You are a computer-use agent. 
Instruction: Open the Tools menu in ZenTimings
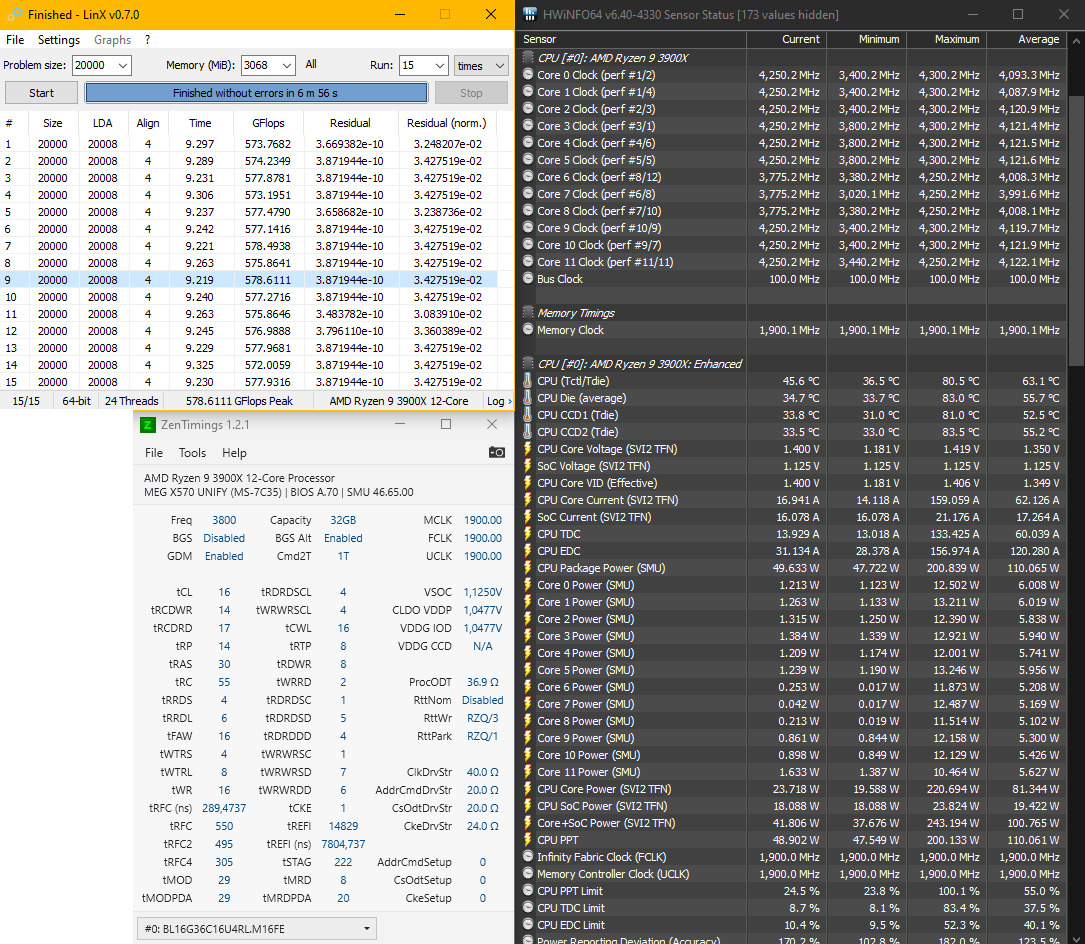pyautogui.click(x=192, y=453)
